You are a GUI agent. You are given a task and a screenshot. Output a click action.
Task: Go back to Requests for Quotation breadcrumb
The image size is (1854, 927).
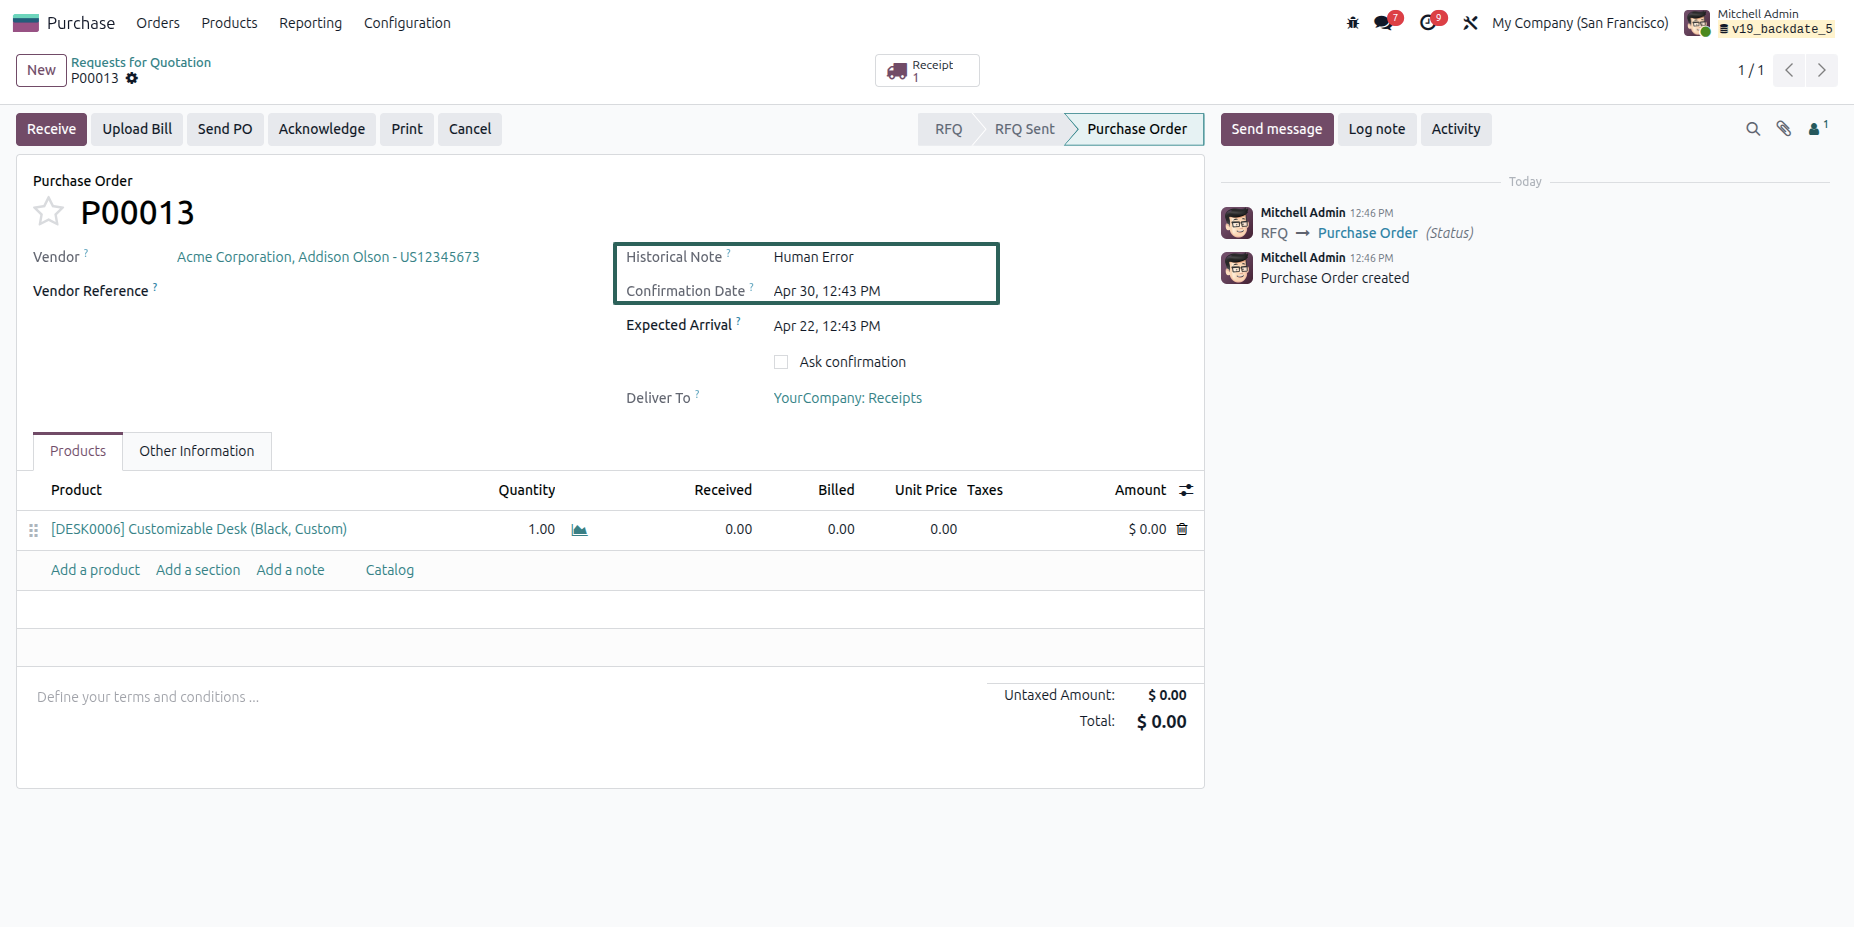coord(141,62)
